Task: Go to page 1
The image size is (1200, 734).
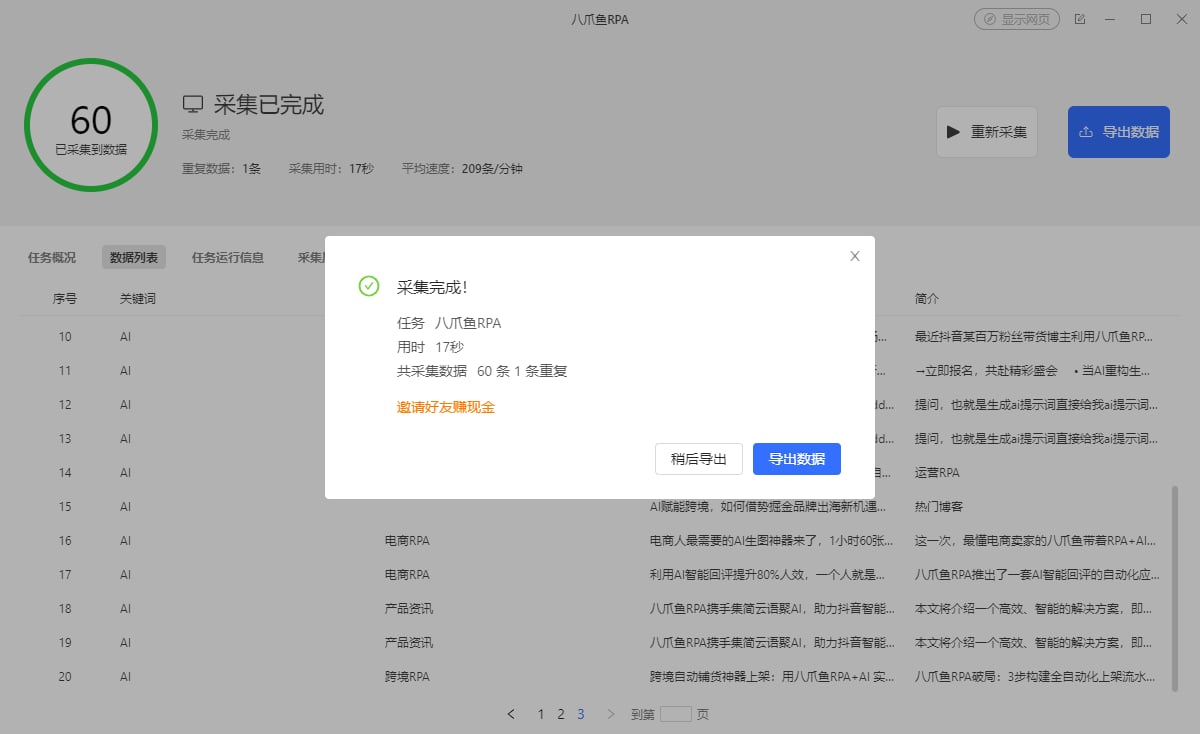Action: click(541, 714)
